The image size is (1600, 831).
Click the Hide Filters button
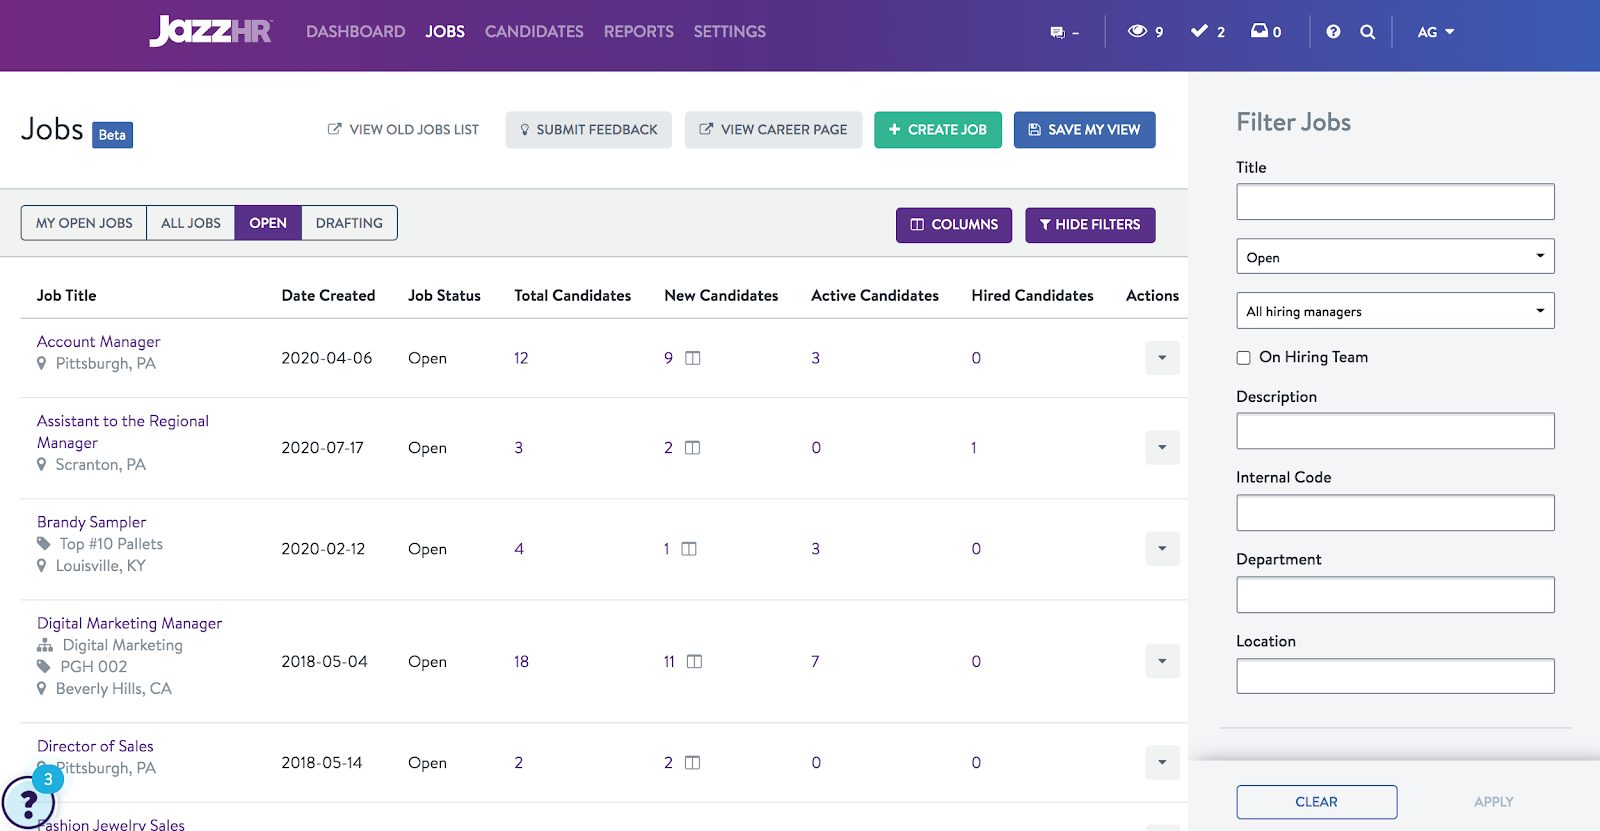click(1090, 225)
